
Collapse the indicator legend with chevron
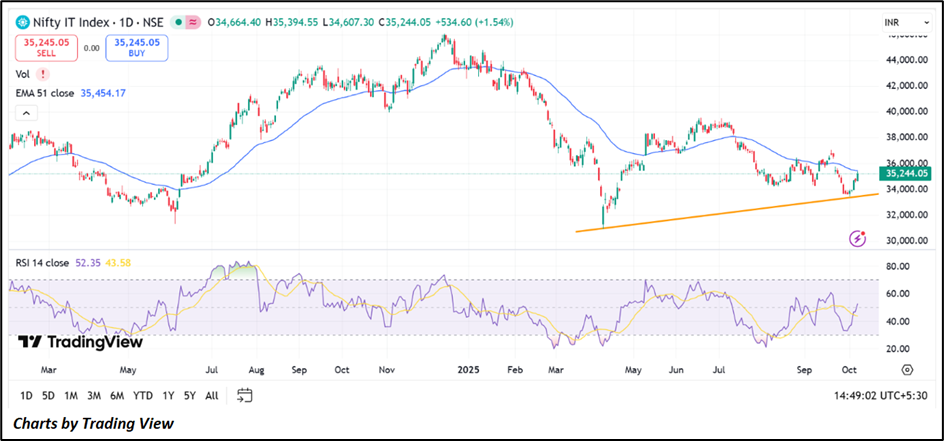22,114
